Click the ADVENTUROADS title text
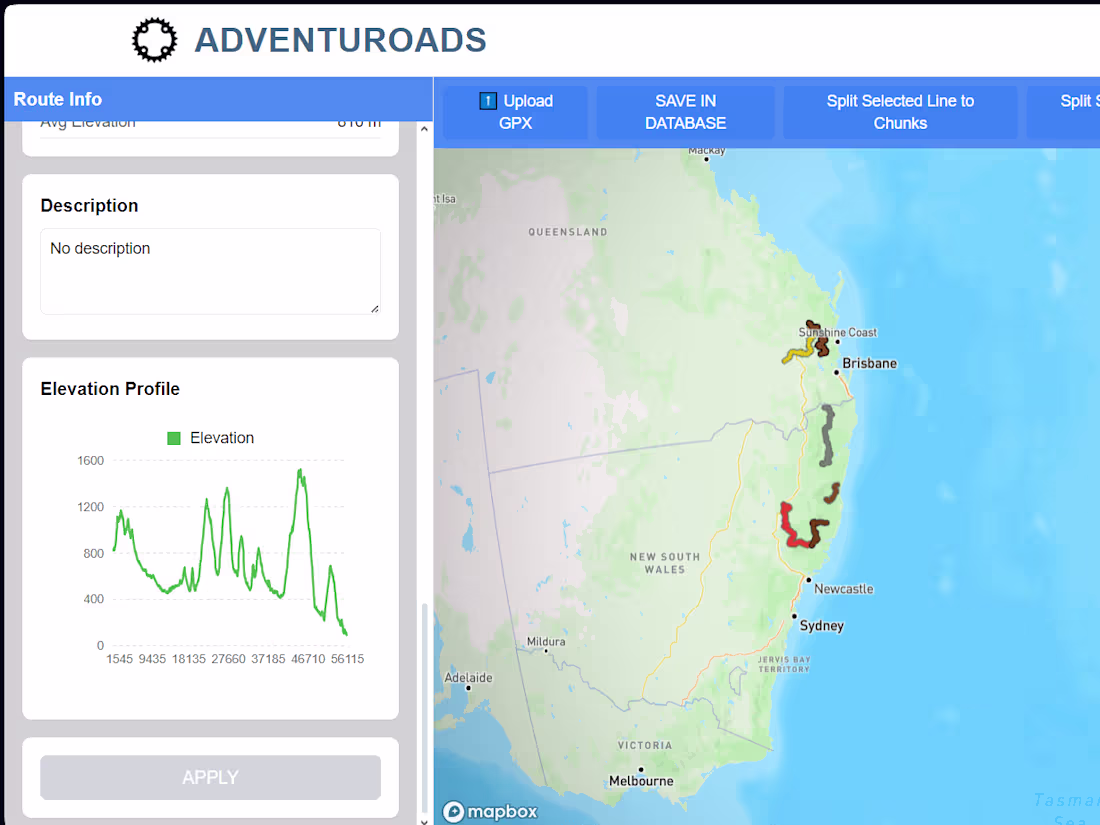Image resolution: width=1100 pixels, height=825 pixels. point(340,40)
